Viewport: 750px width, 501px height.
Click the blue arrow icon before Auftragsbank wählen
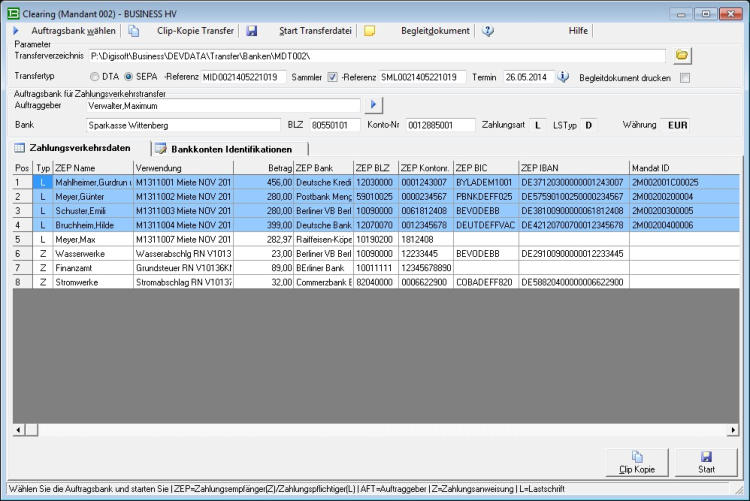16,31
